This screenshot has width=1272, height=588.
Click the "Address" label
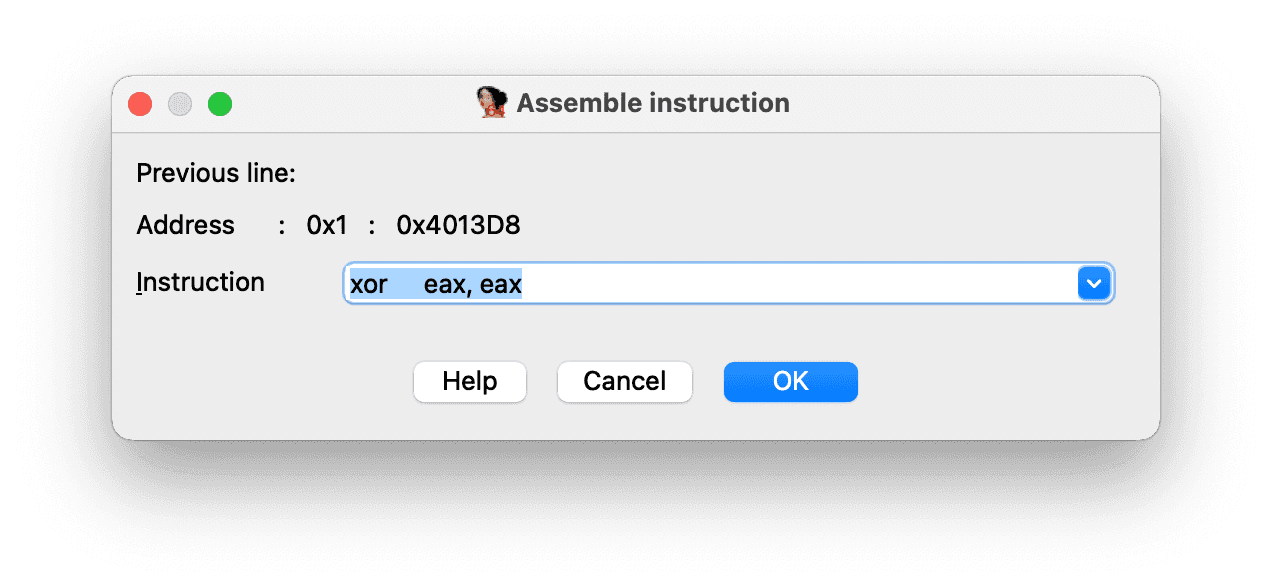coord(186,225)
